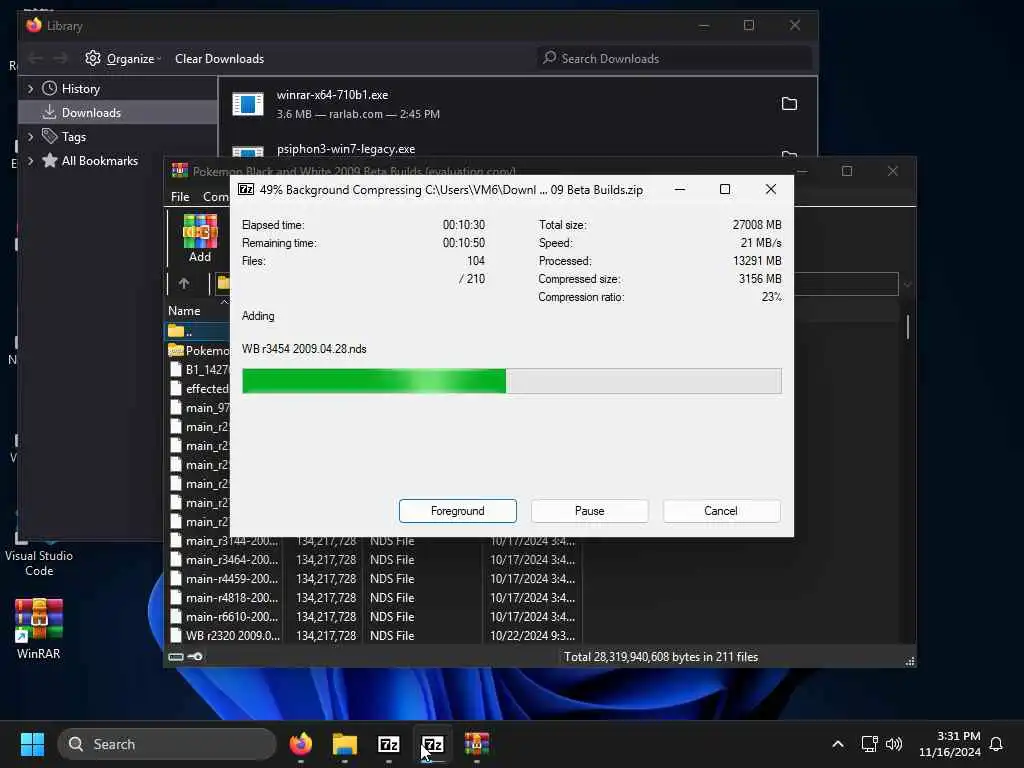Image resolution: width=1024 pixels, height=768 pixels.
Task: Expand the Tags tree item
Action: 30,136
